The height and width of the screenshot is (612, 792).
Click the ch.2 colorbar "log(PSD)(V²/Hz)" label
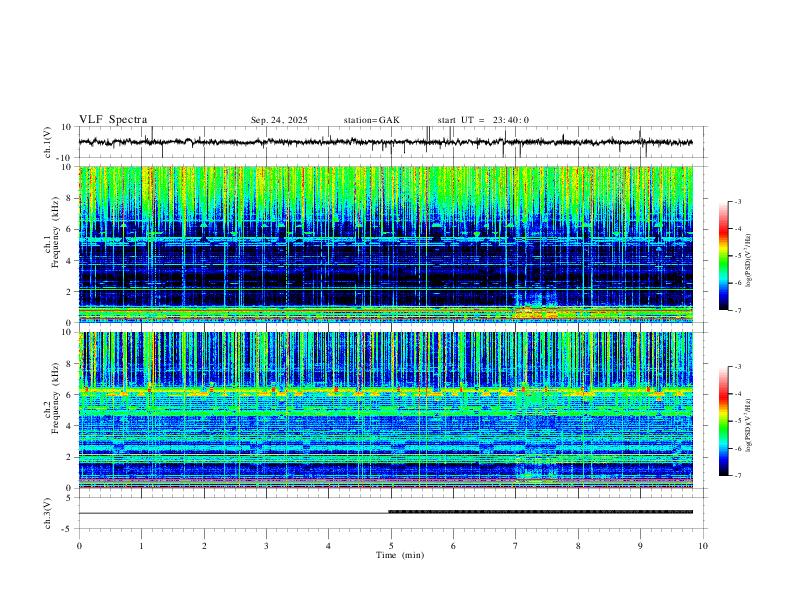tap(749, 425)
